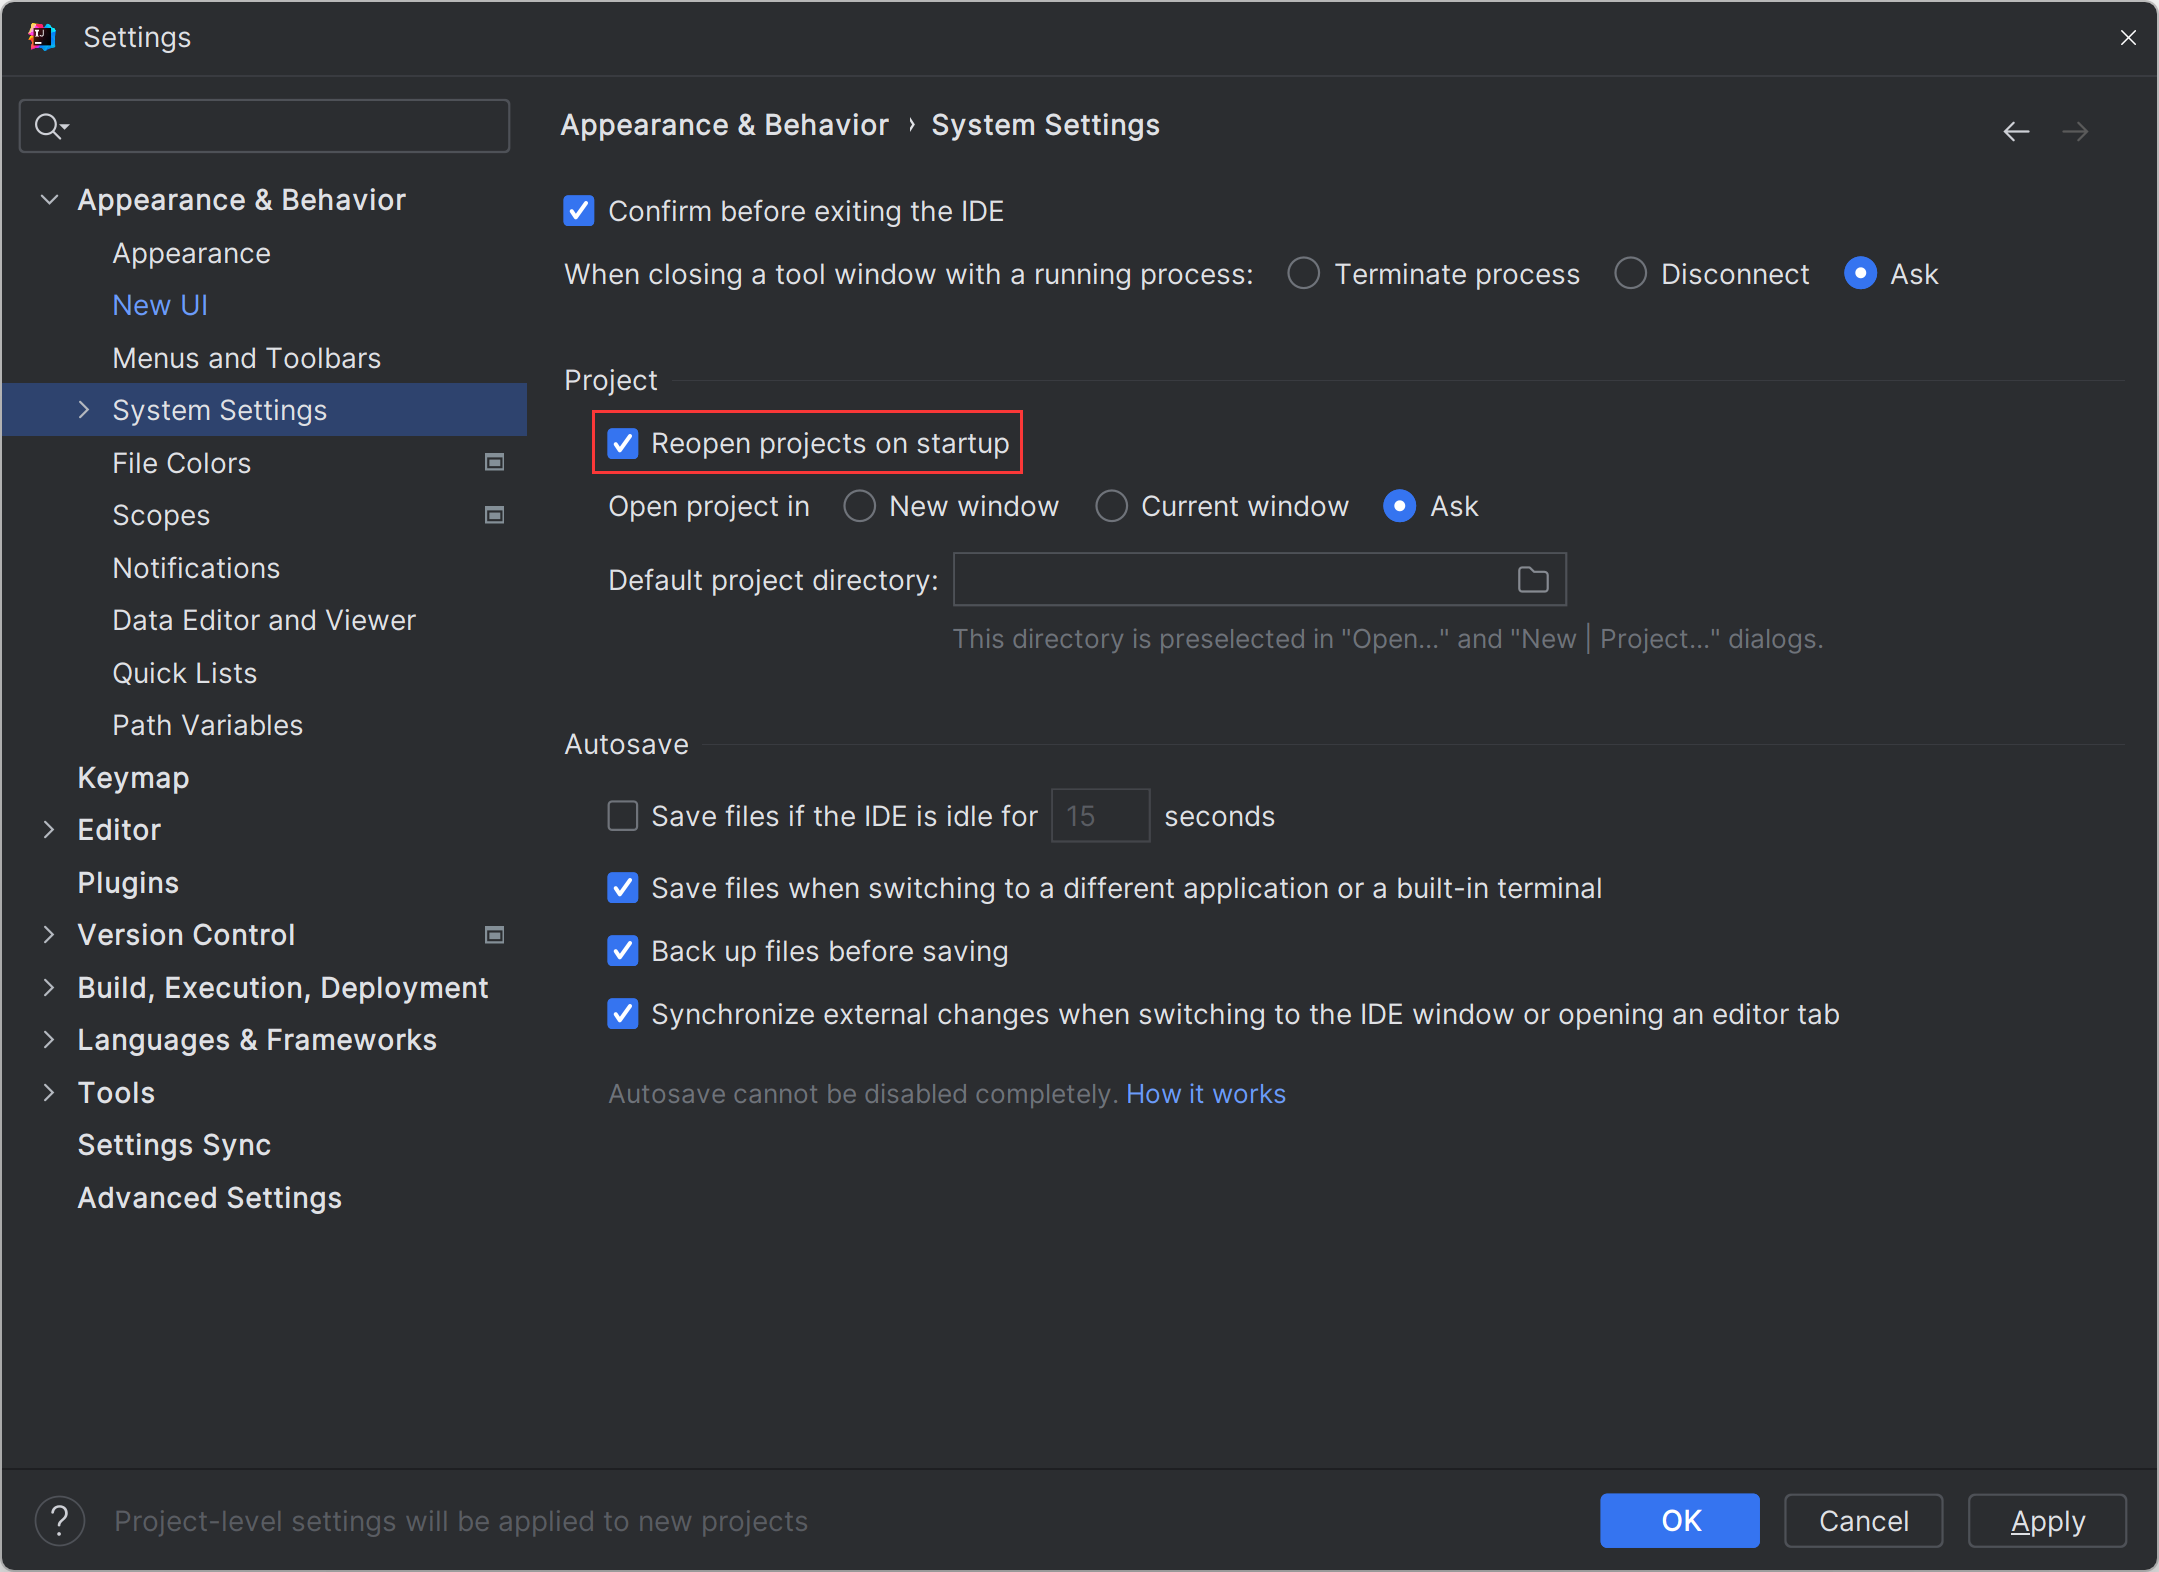Viewport: 2159px width, 1572px height.
Task: Toggle Synchronize external changes checkbox
Action: [623, 1014]
